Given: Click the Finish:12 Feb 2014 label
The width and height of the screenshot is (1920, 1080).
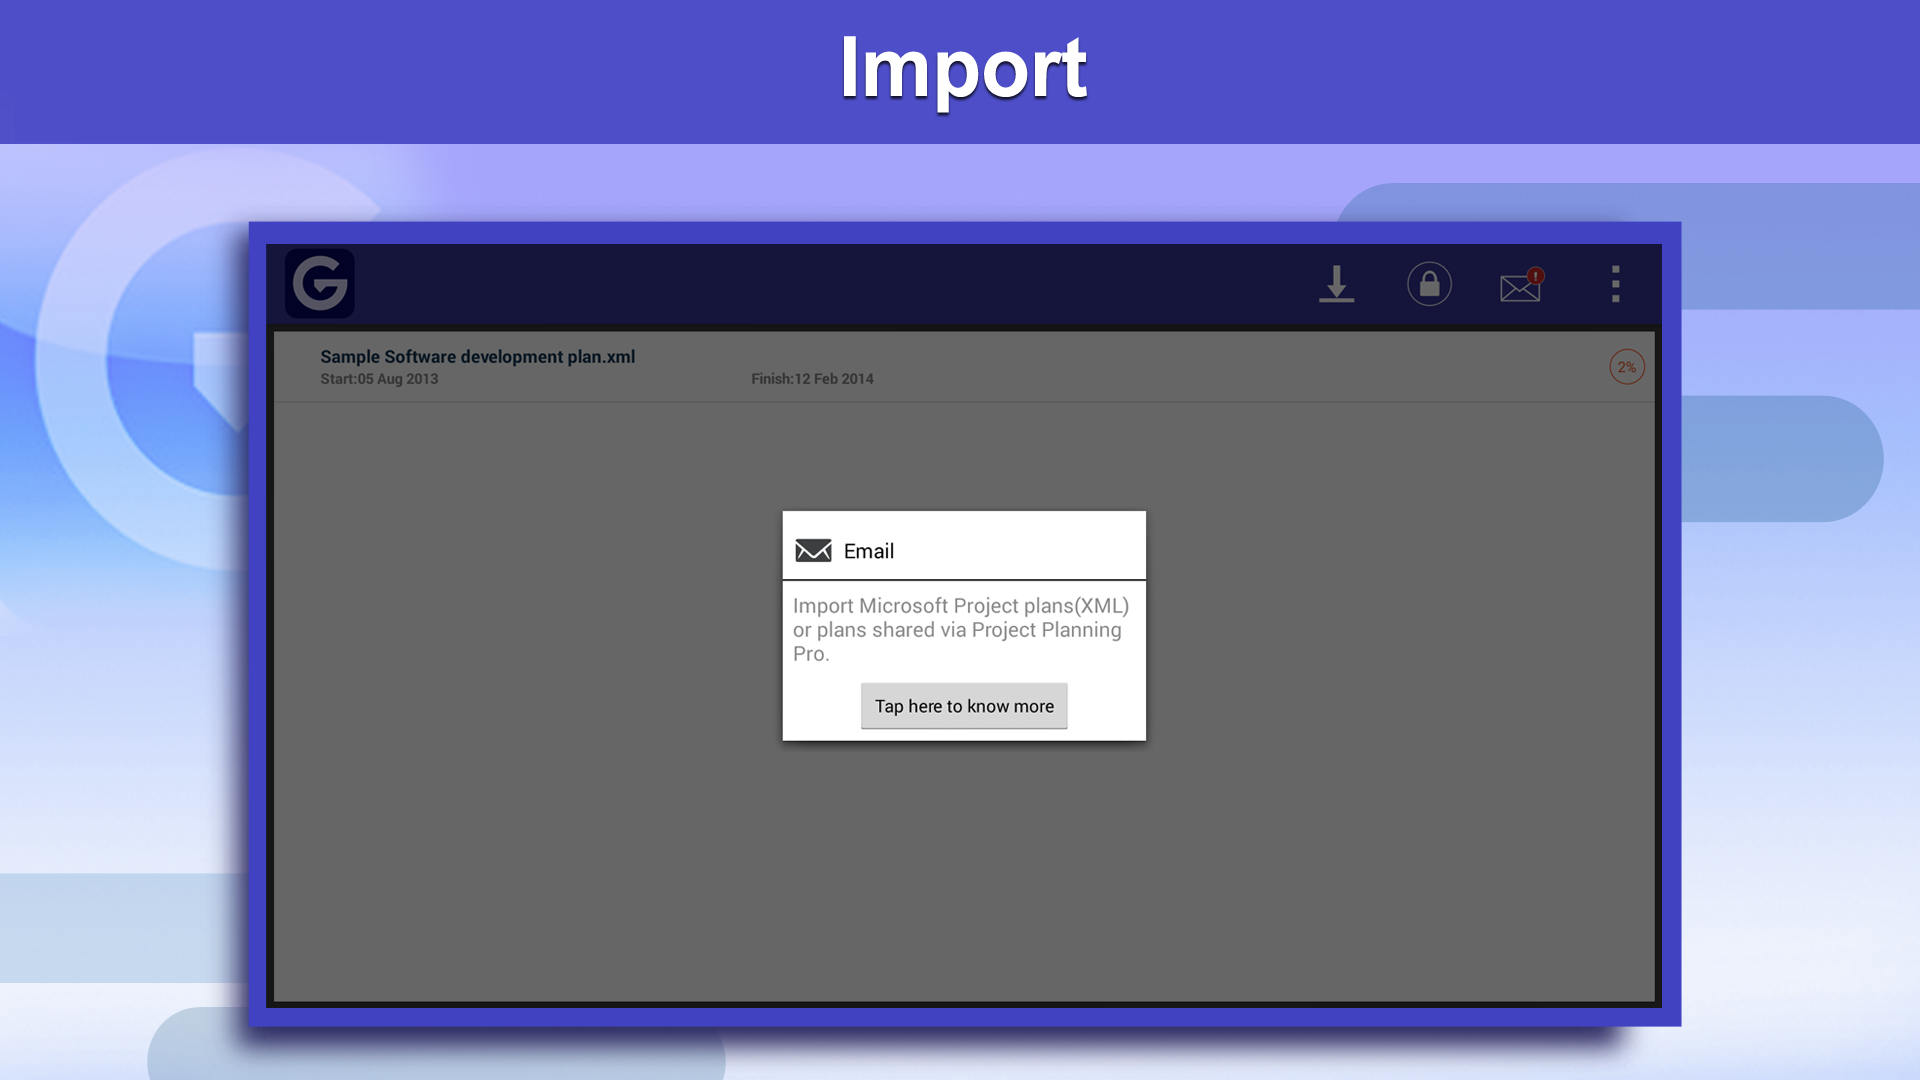Looking at the screenshot, I should 812,379.
